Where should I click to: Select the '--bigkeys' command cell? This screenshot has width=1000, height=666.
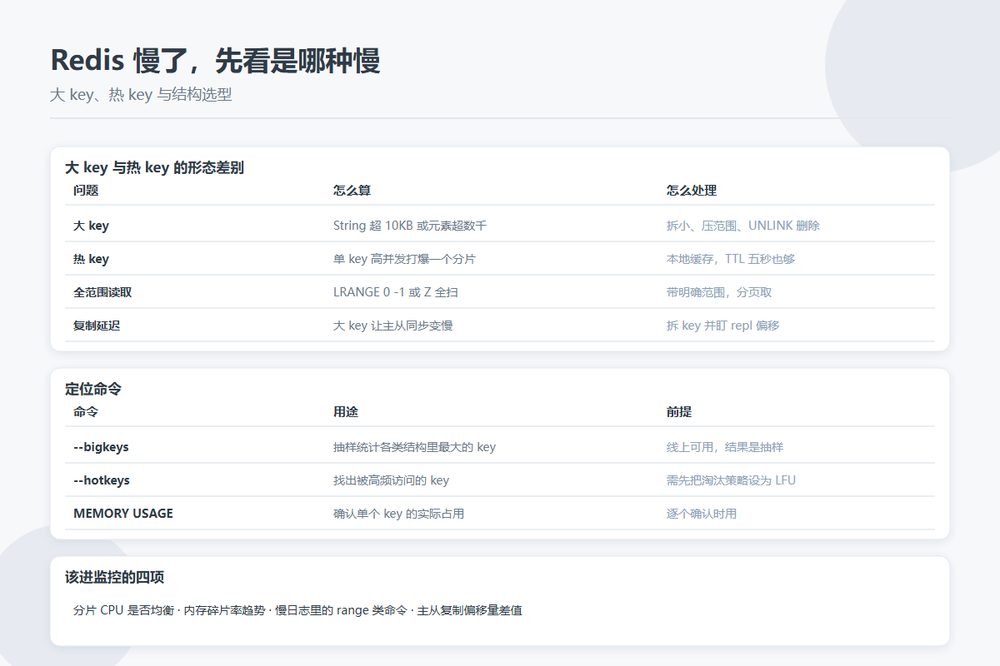[x=101, y=447]
